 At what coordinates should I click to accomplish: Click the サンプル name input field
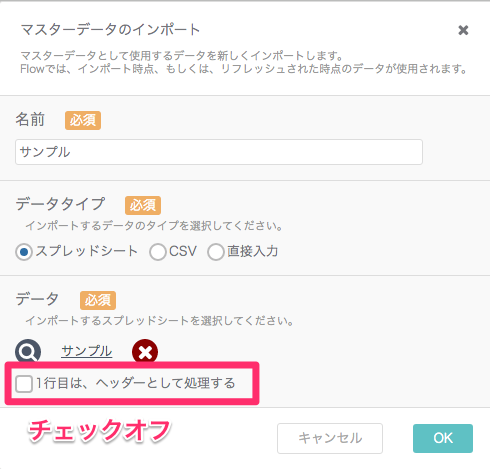[219, 152]
